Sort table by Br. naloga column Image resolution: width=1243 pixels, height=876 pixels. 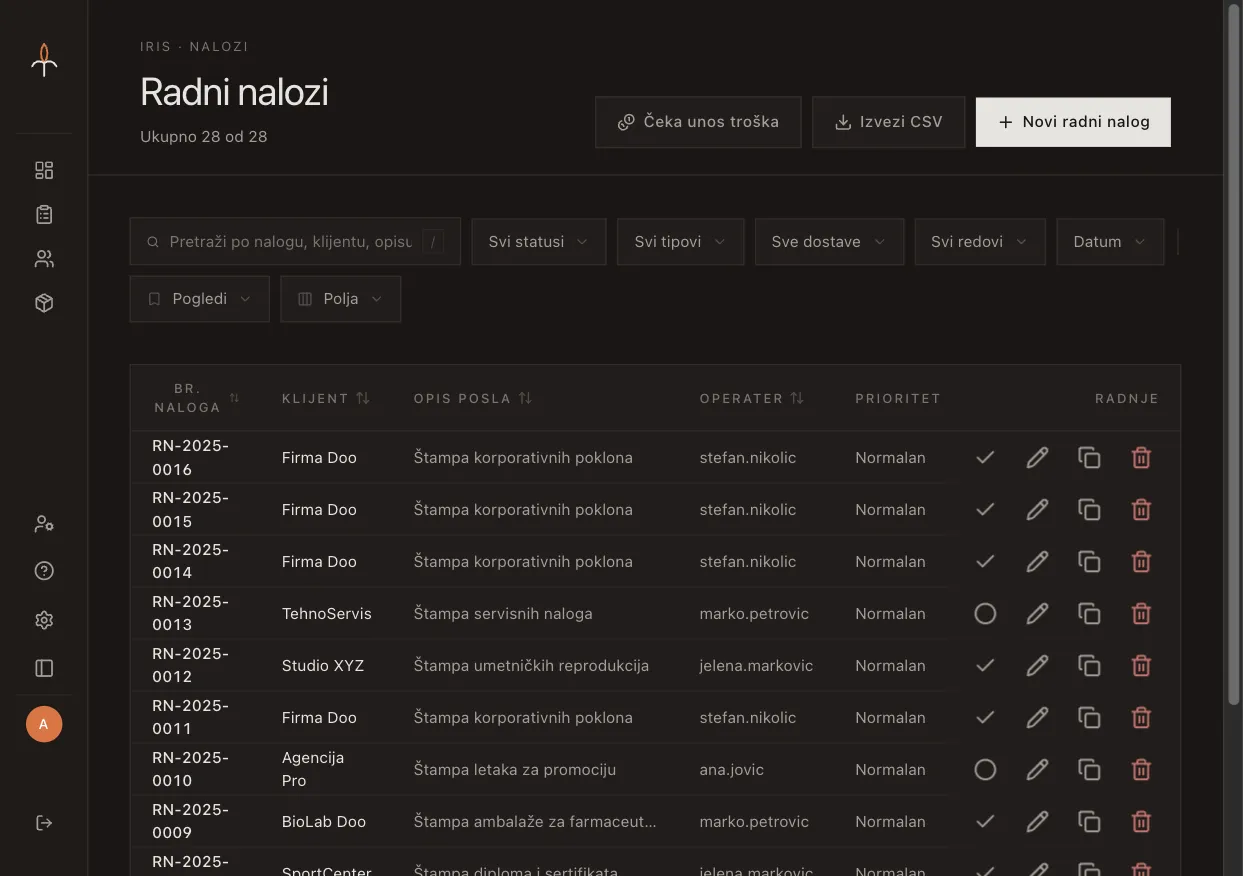[197, 398]
